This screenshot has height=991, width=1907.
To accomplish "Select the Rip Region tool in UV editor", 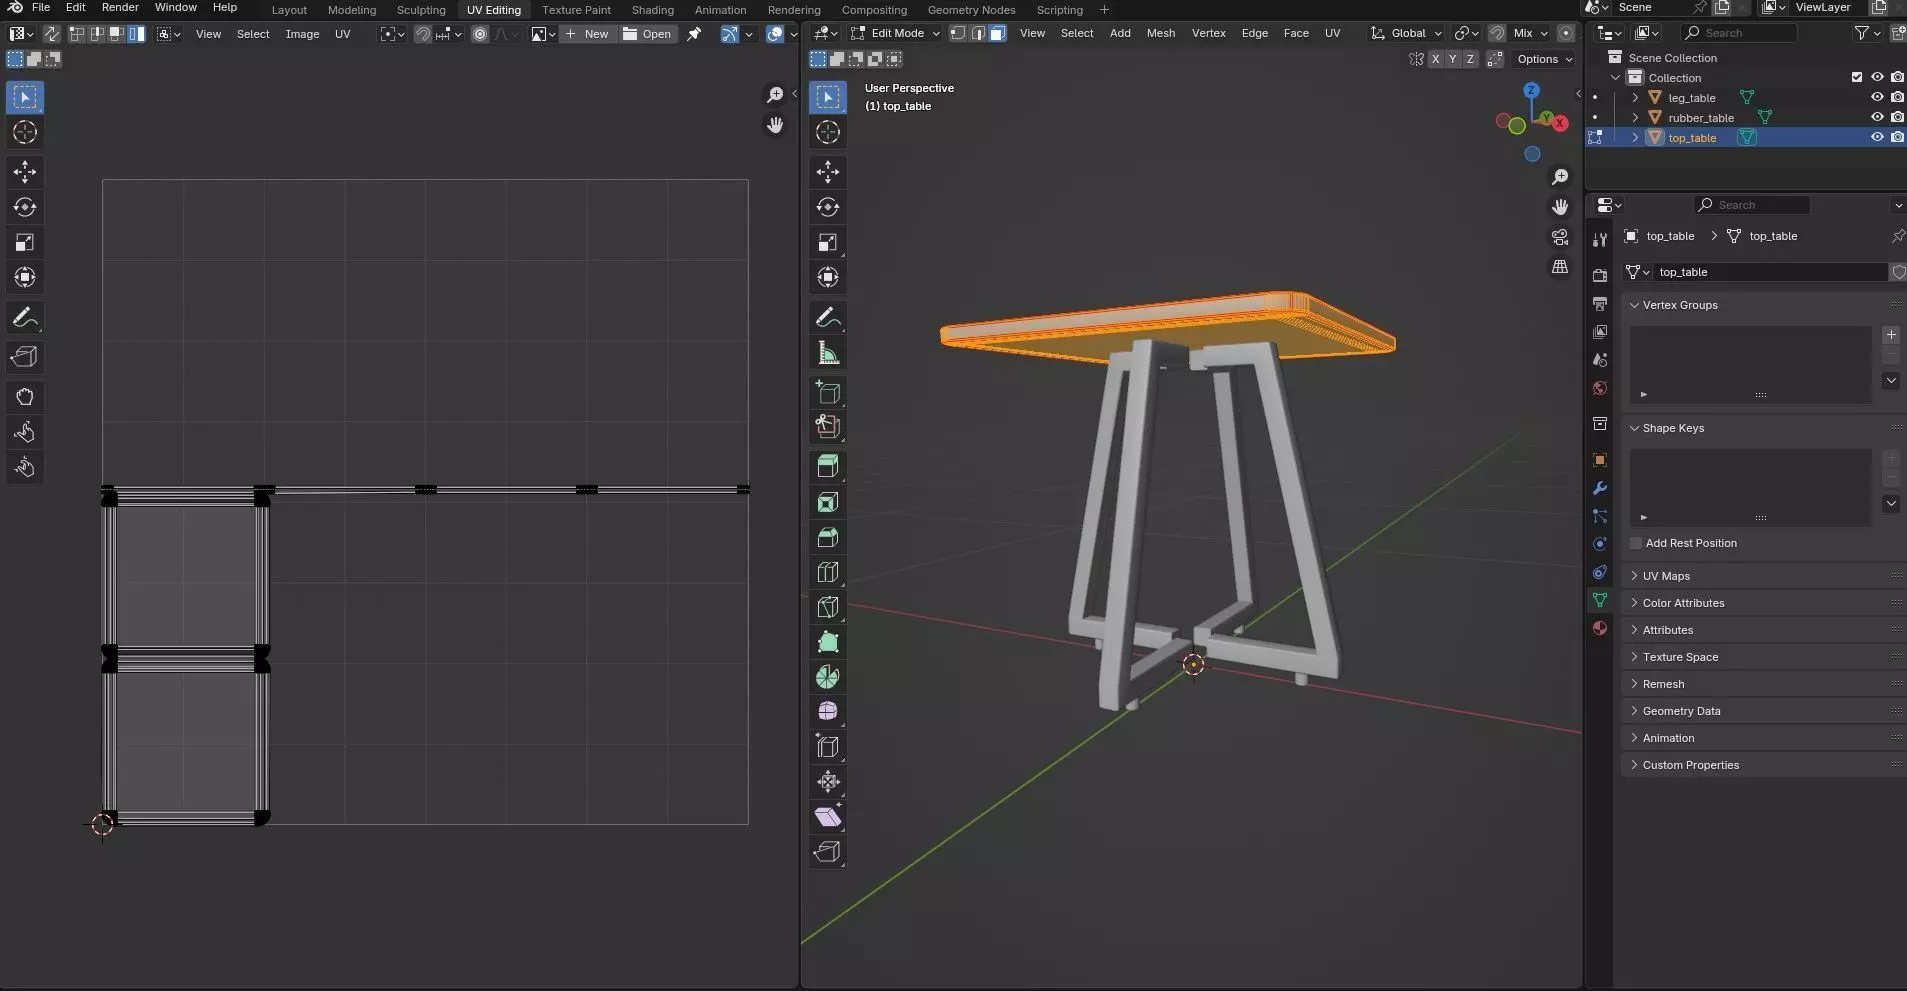I will point(25,357).
